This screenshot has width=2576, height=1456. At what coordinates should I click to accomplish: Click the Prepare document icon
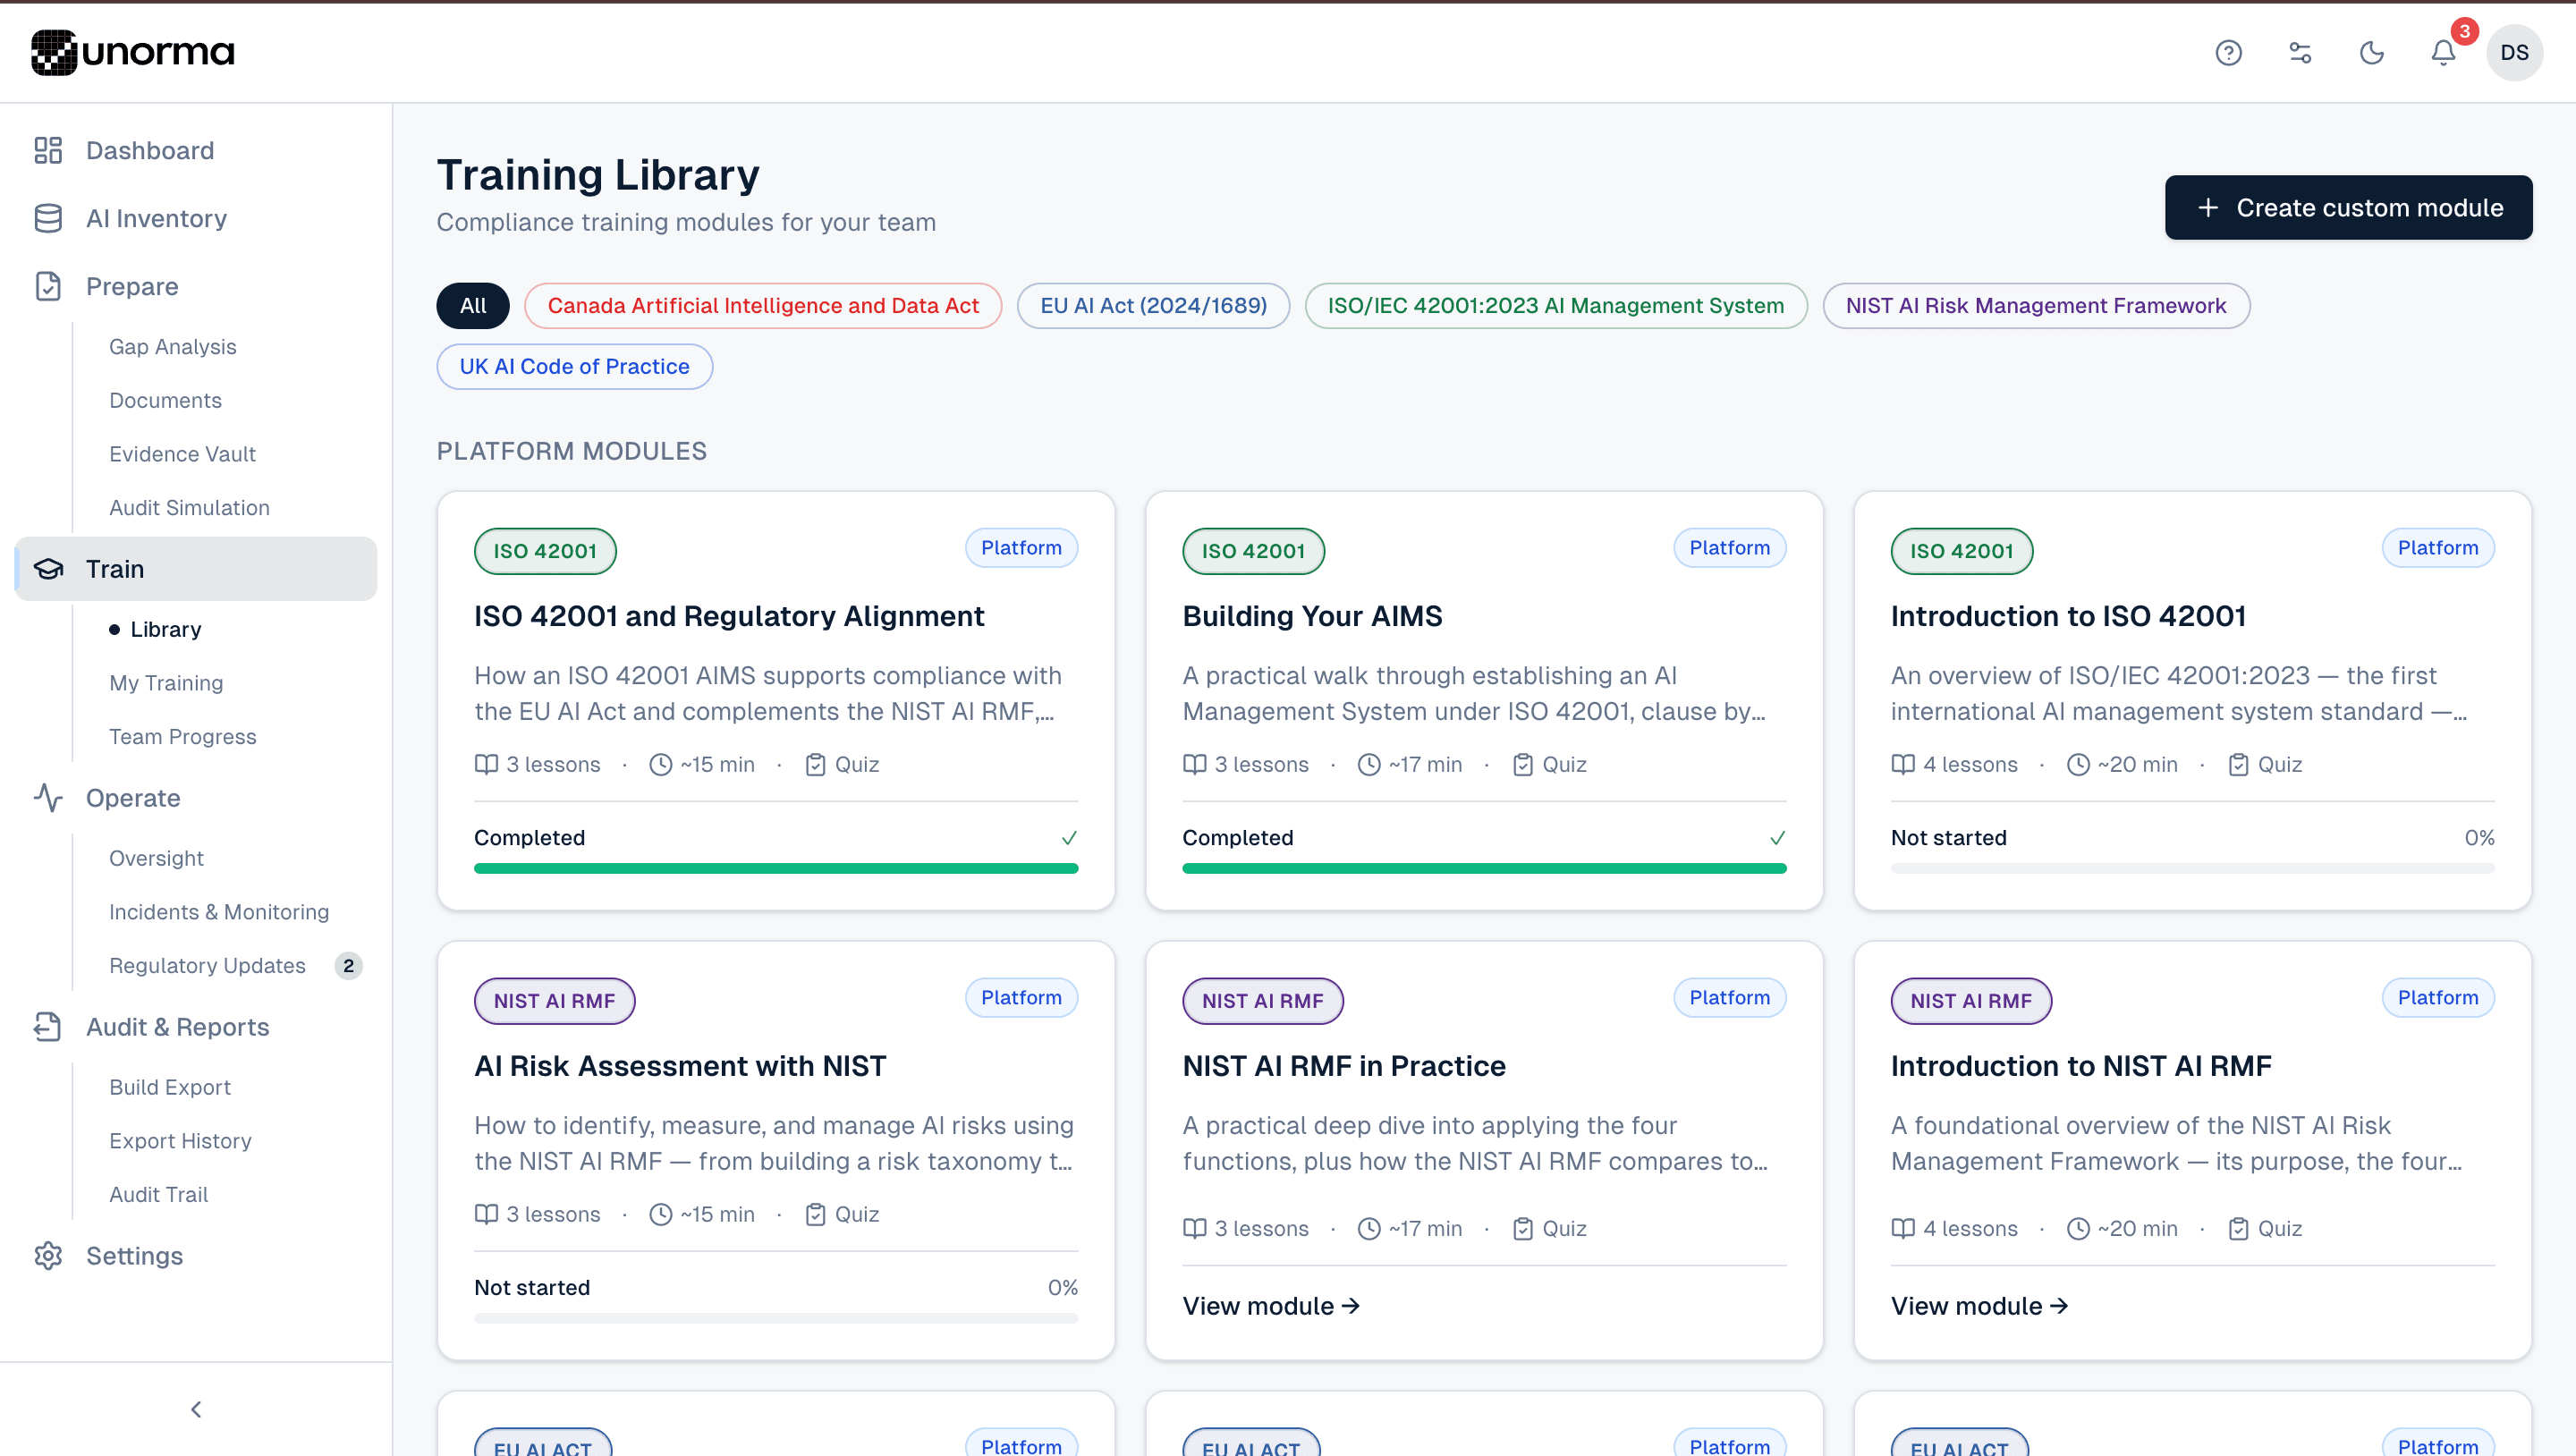coord(48,286)
